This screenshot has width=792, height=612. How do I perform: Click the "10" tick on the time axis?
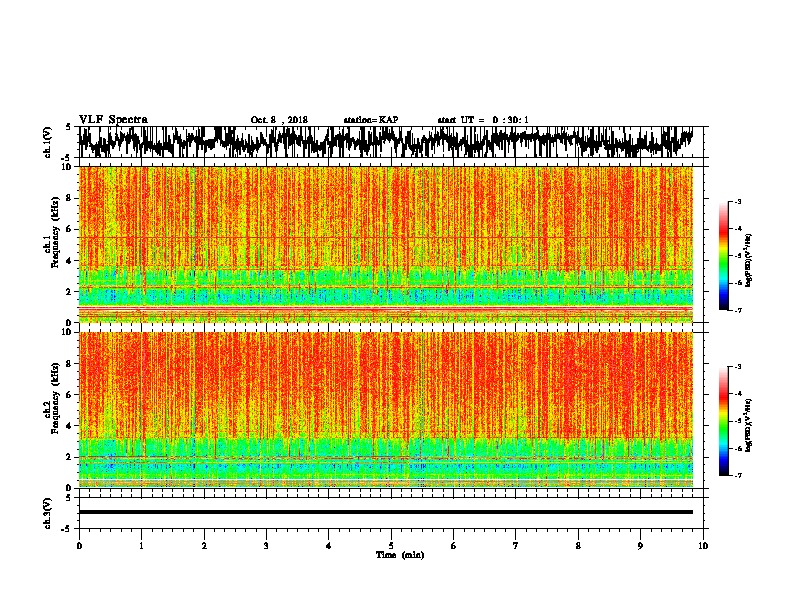703,546
